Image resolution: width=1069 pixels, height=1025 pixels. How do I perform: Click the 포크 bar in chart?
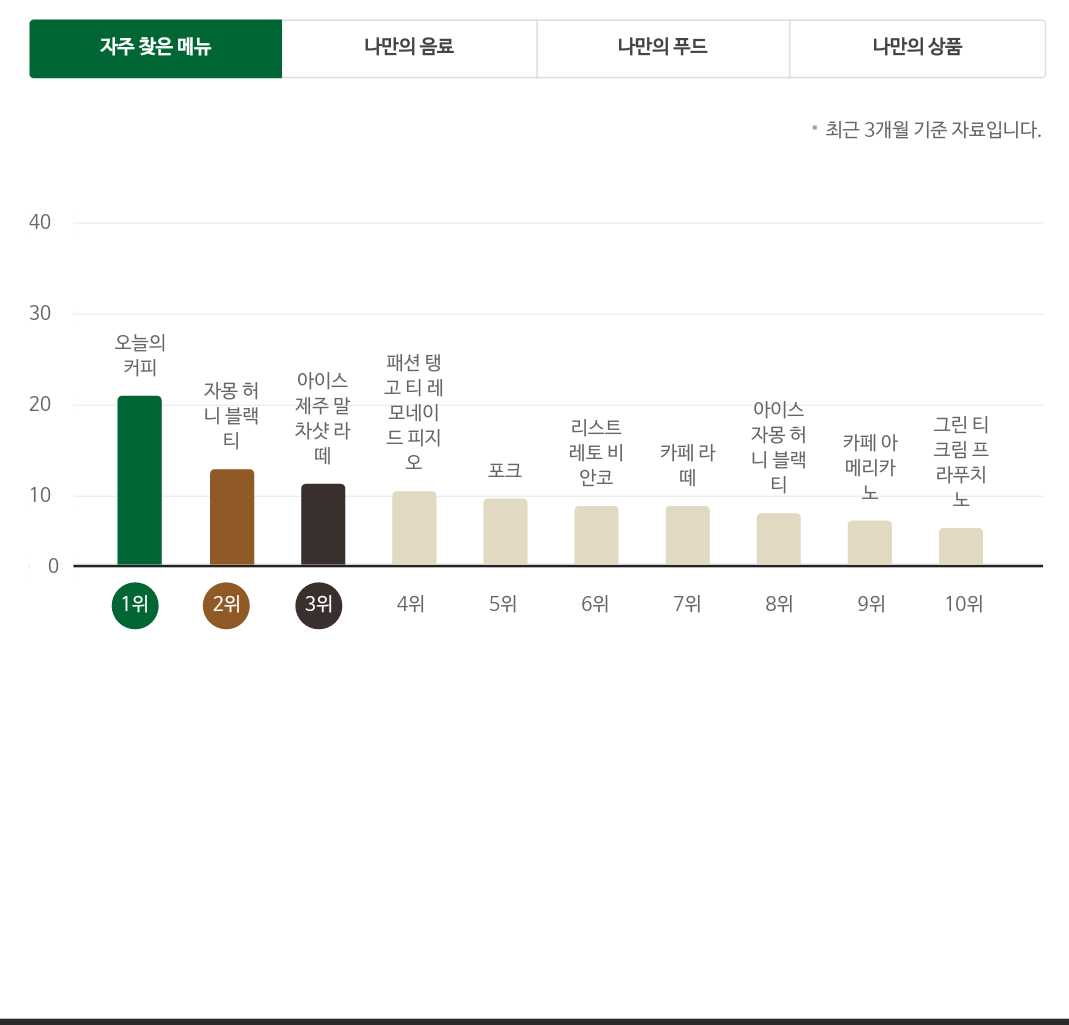505,532
